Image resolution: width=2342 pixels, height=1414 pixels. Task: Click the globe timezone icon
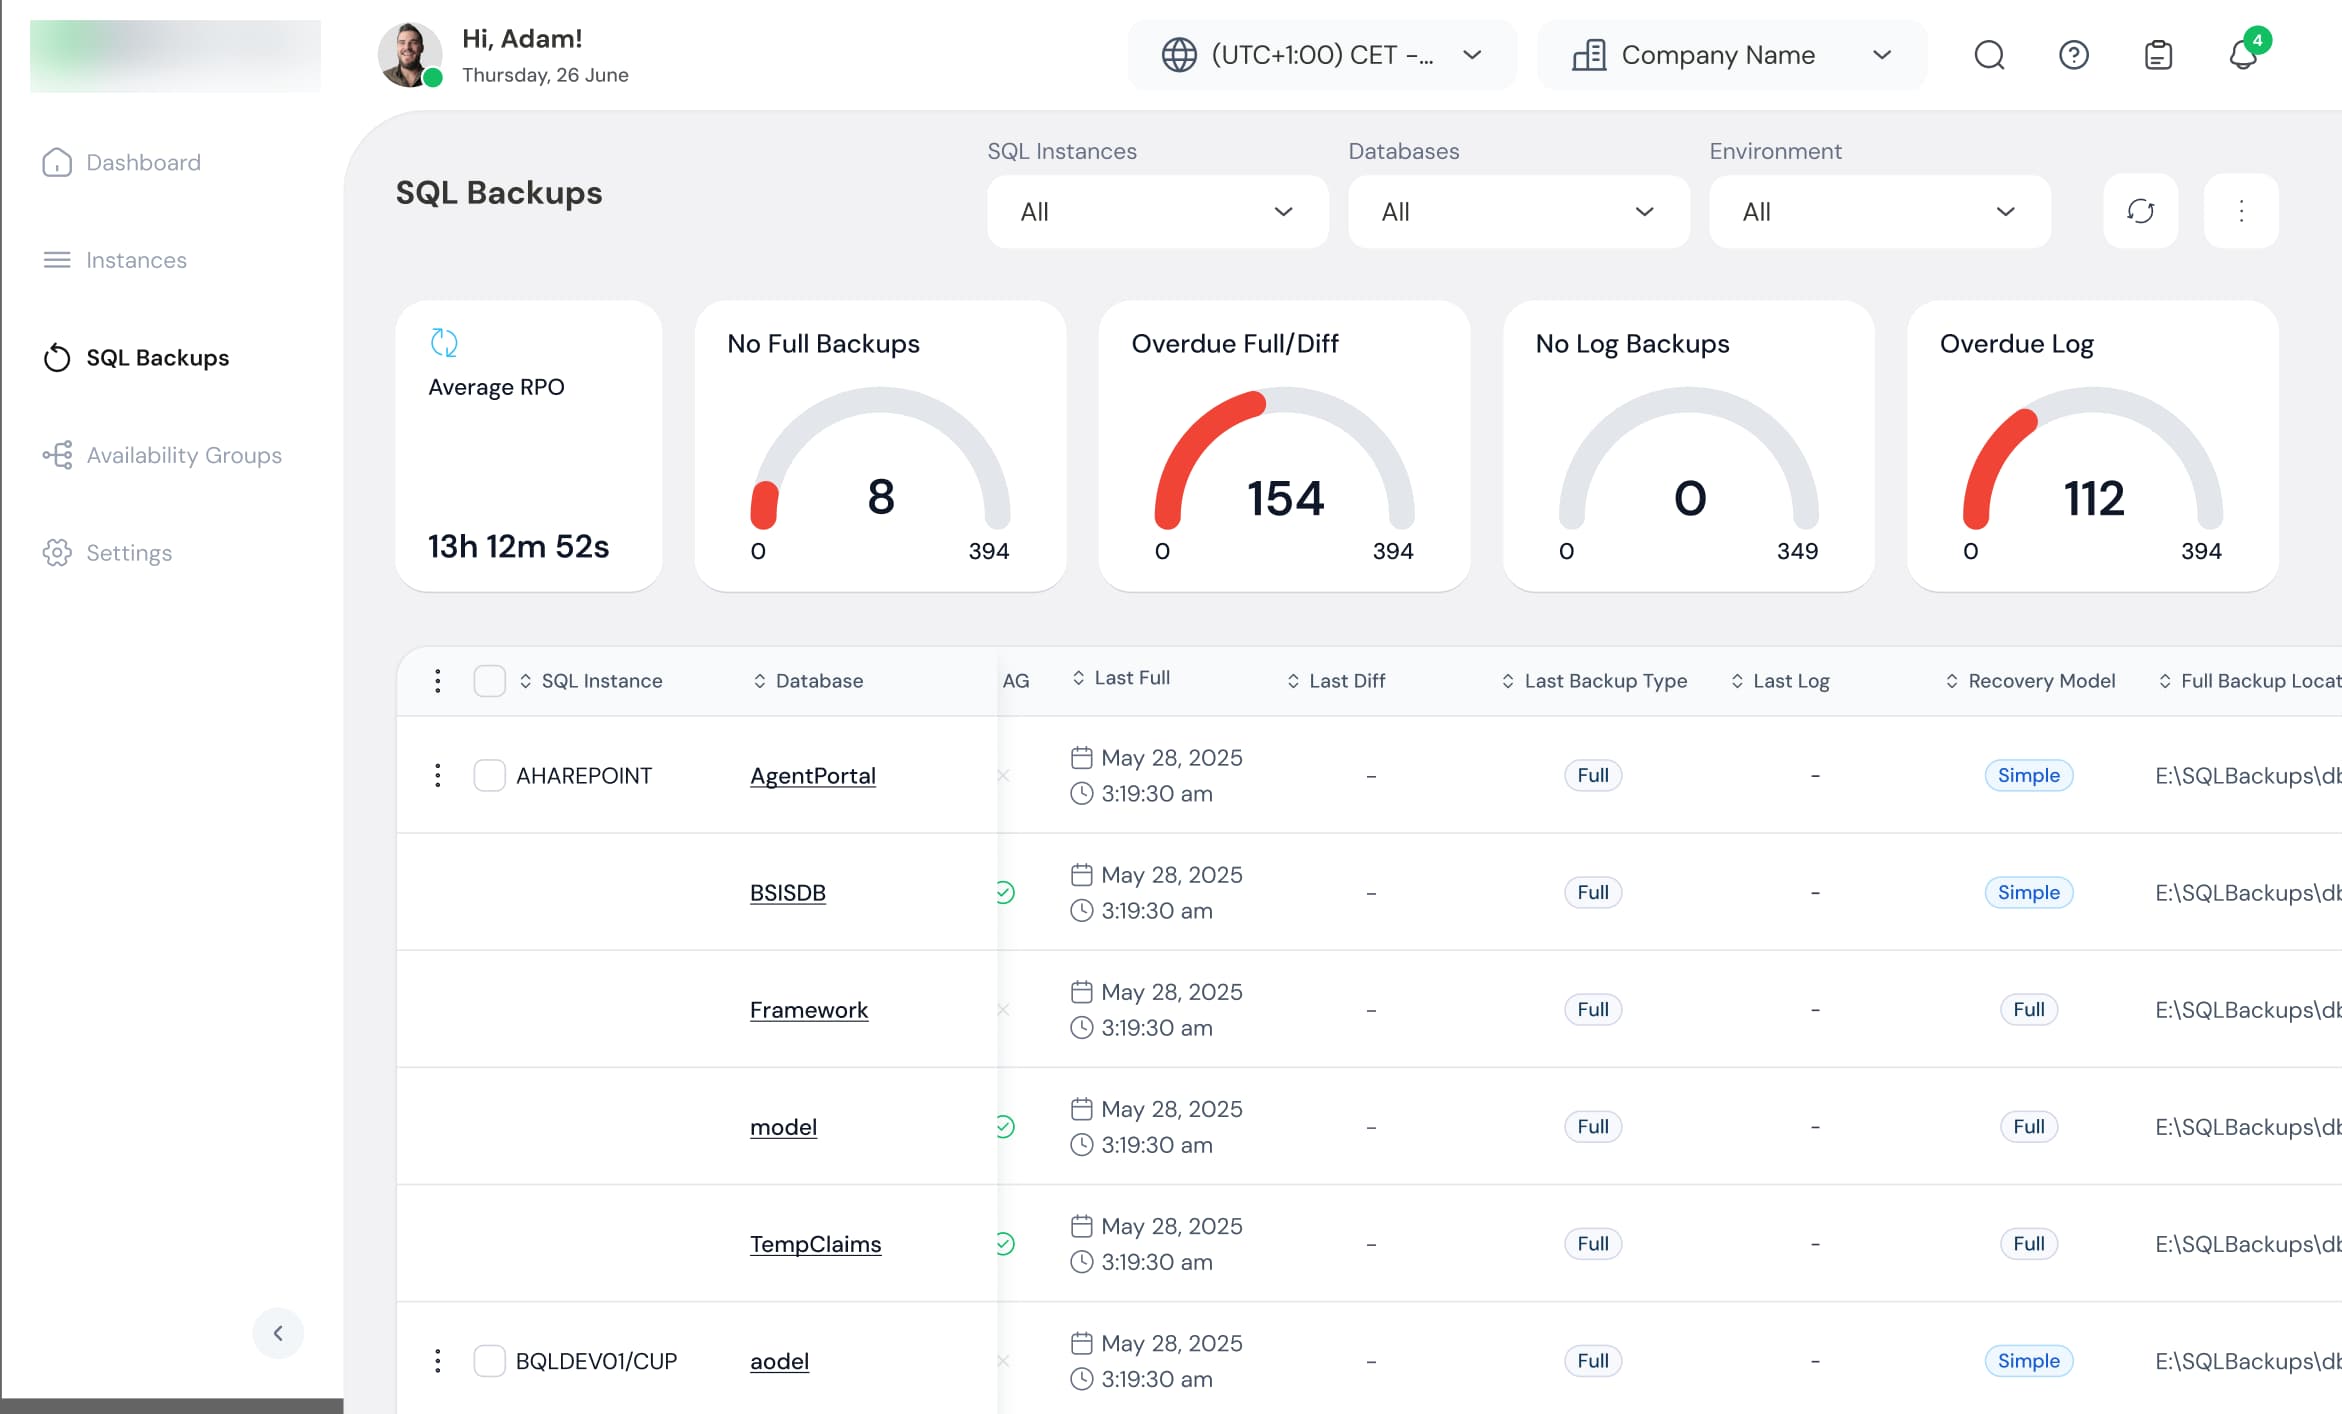[1179, 55]
